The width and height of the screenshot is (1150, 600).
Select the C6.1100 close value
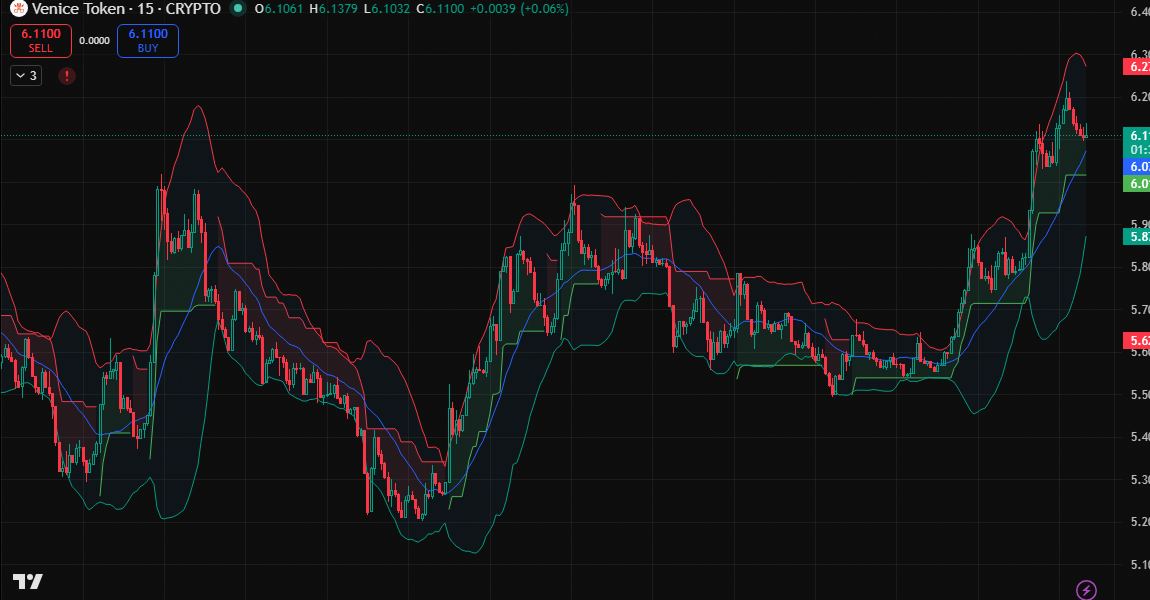click(439, 9)
